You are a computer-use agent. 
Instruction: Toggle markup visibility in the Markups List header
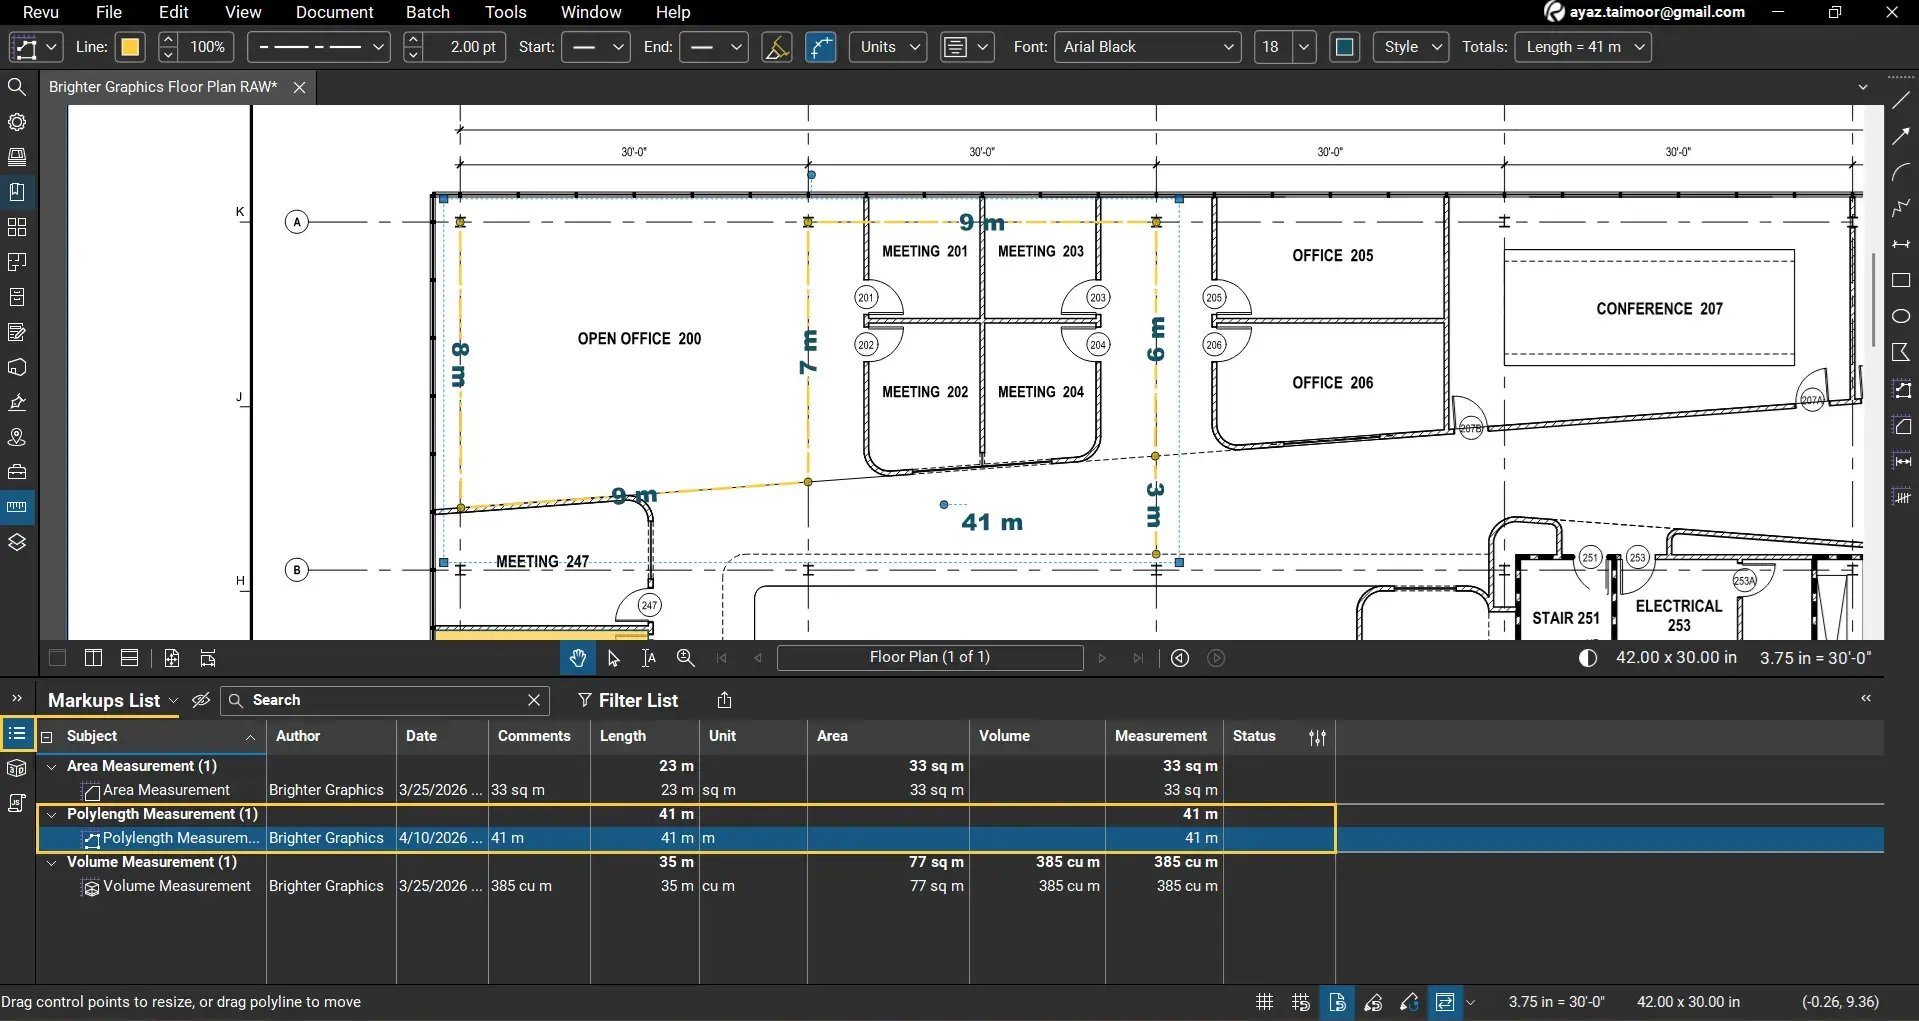(200, 700)
